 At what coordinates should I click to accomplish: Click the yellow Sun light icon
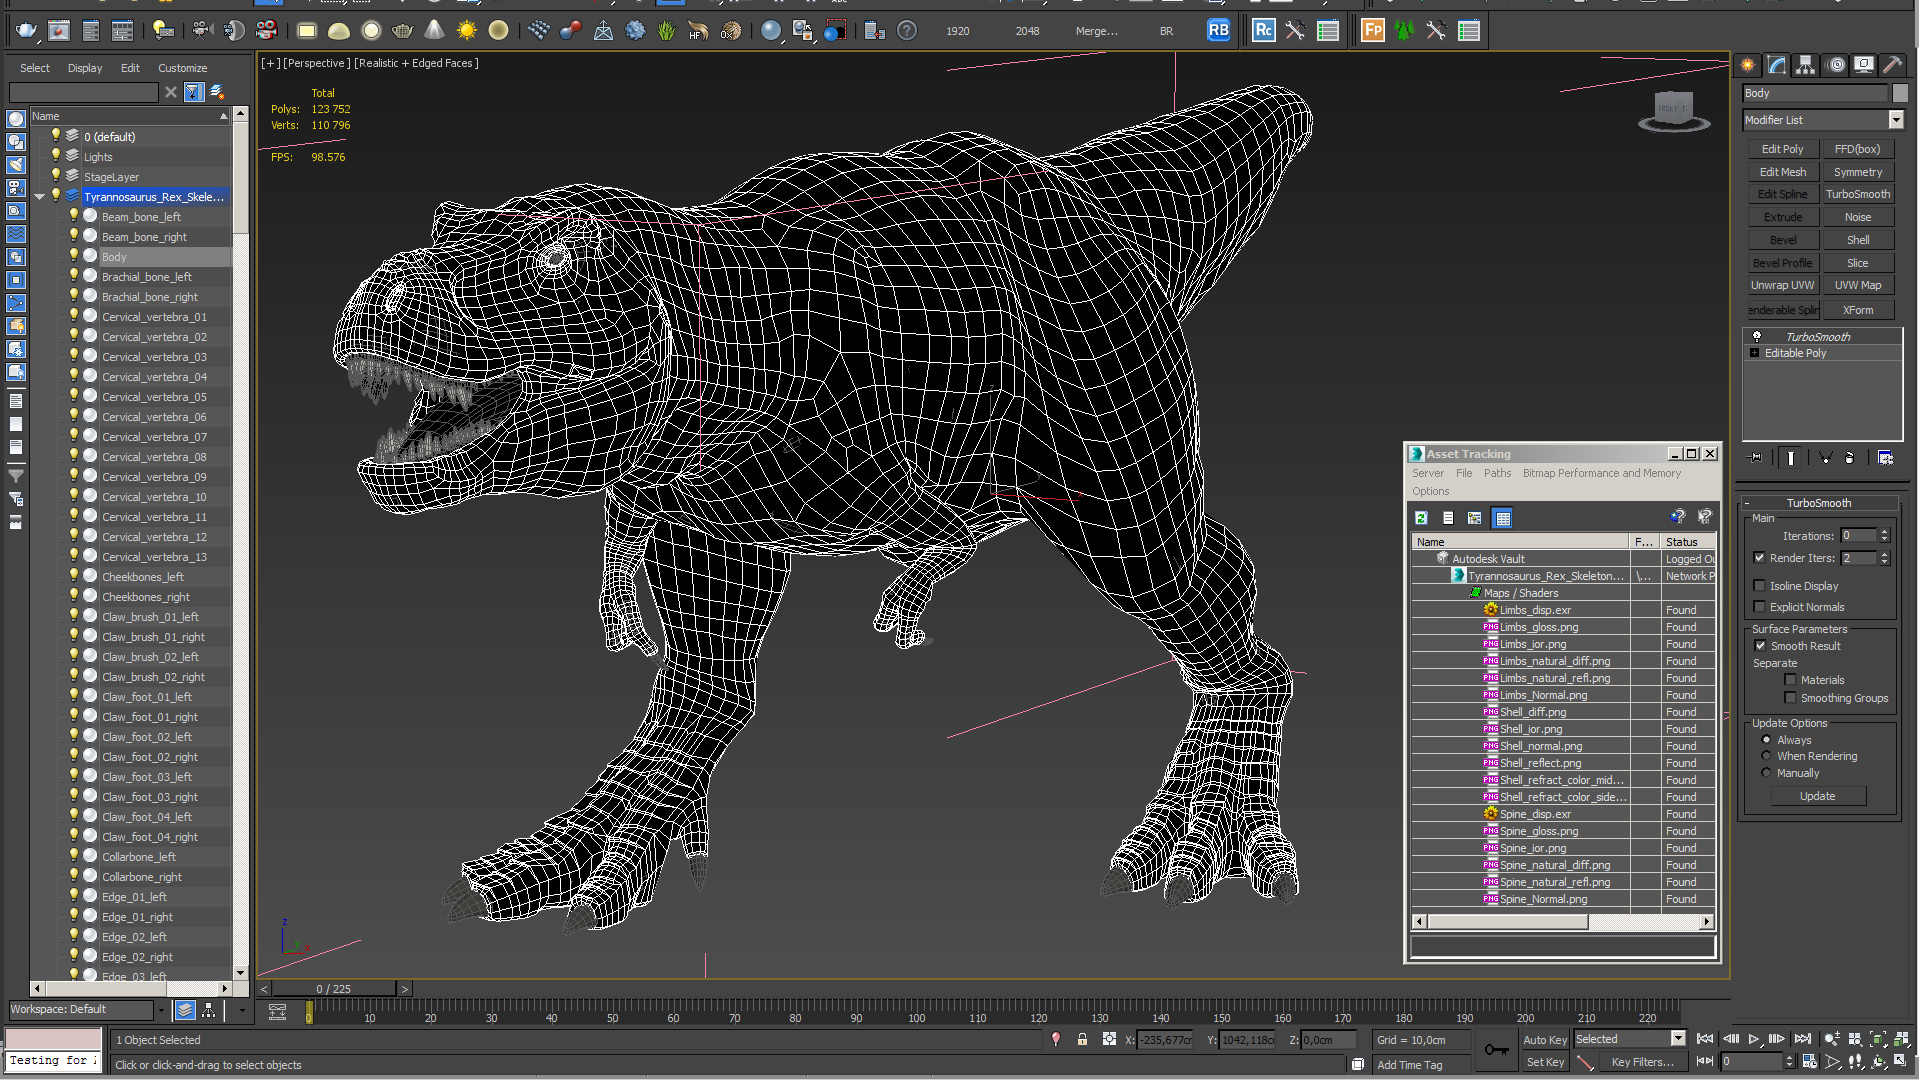pos(466,31)
